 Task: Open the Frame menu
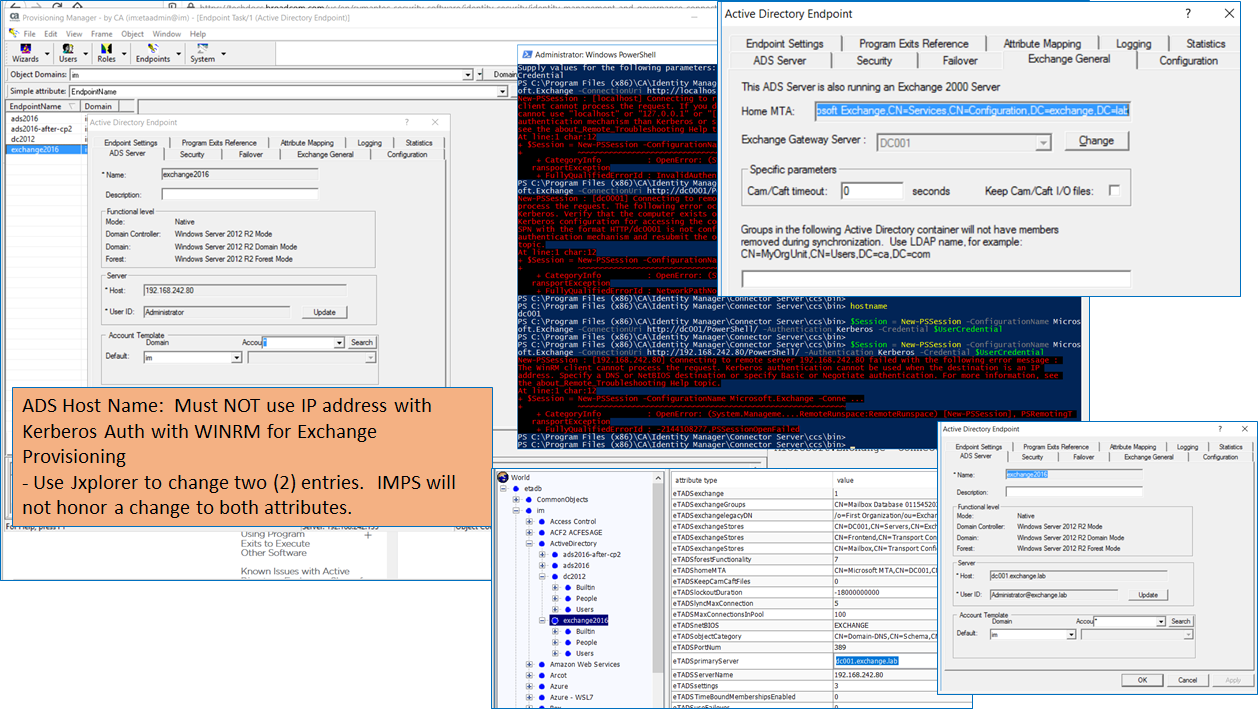pos(101,33)
